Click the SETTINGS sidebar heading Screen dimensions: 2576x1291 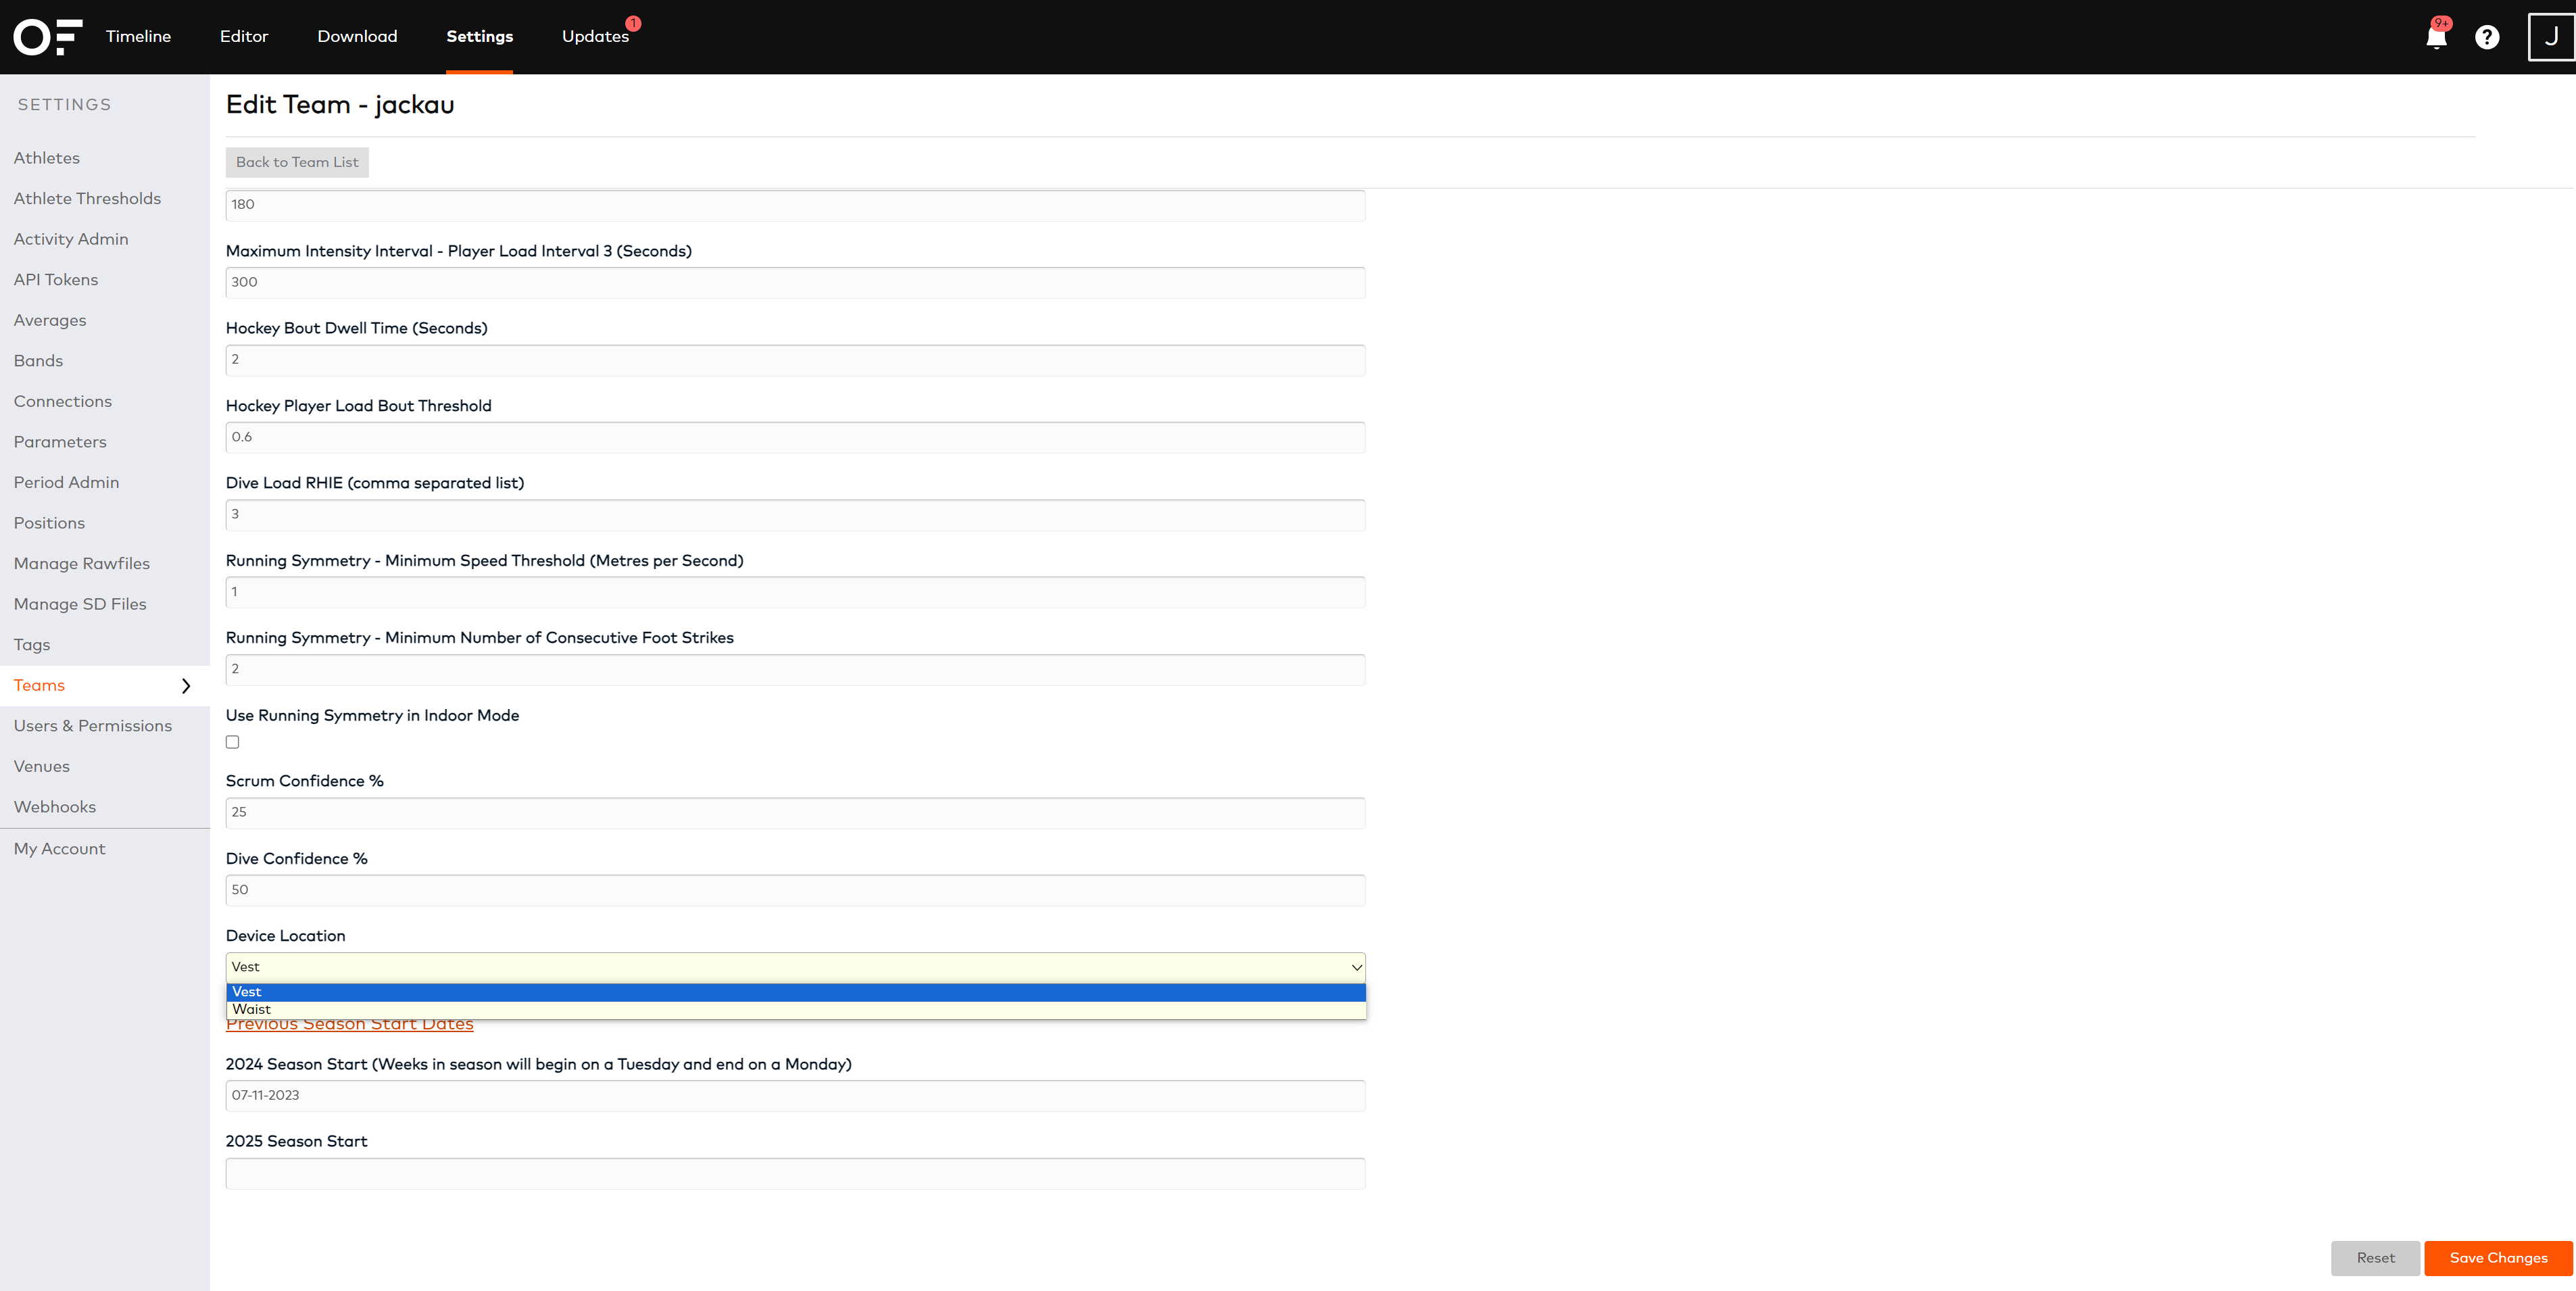64,105
